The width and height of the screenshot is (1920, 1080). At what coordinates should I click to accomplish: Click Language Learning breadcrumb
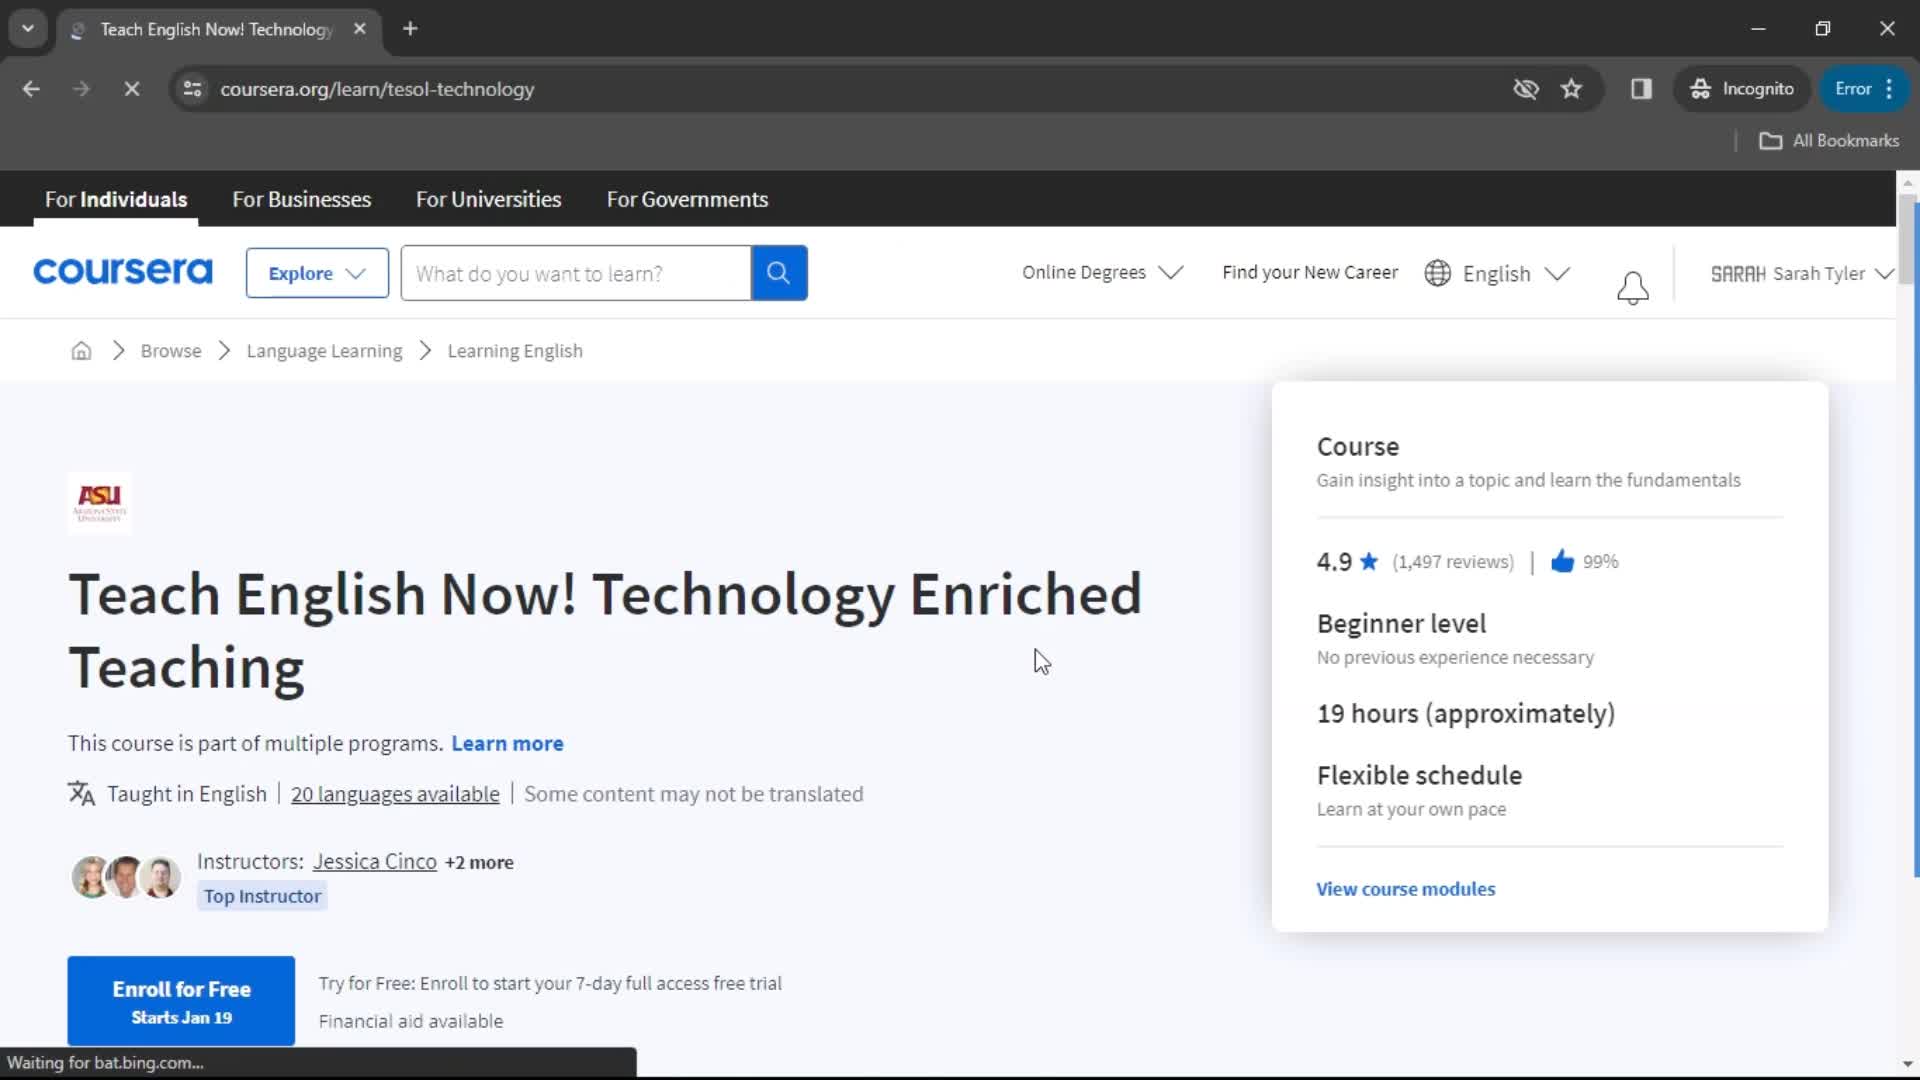coord(324,351)
